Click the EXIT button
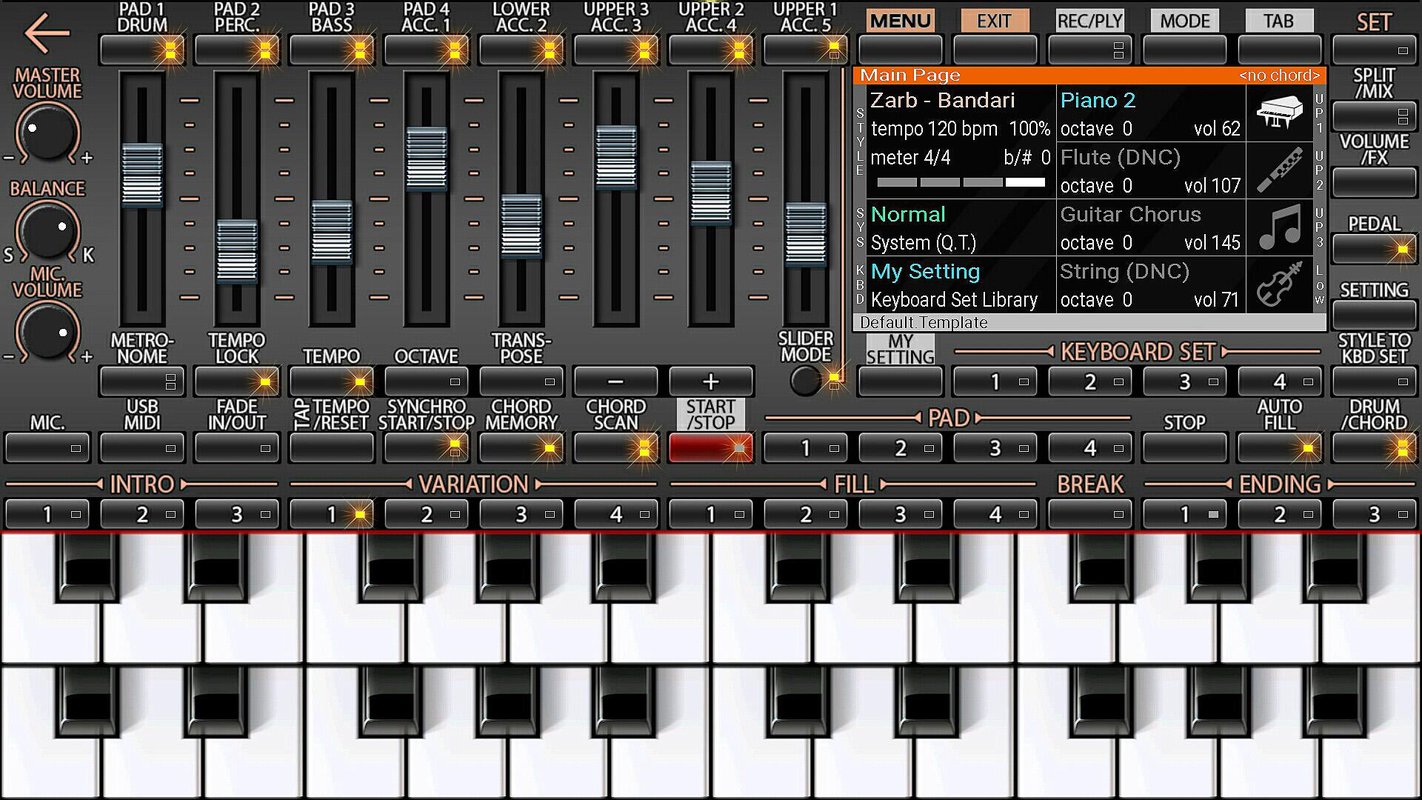Viewport: 1422px width, 800px height. [x=996, y=50]
